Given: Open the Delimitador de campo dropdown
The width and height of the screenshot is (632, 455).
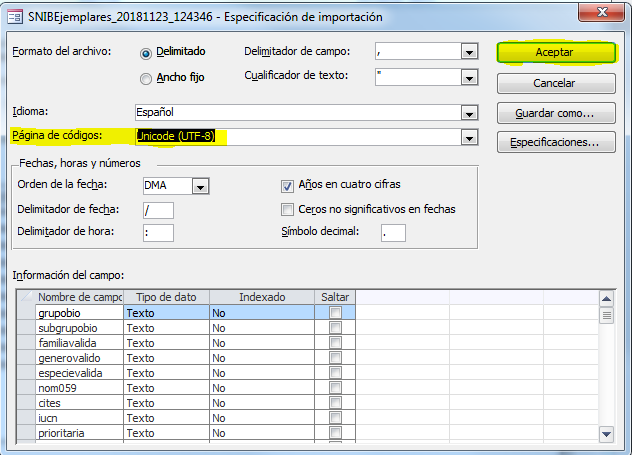Looking at the screenshot, I should click(468, 52).
